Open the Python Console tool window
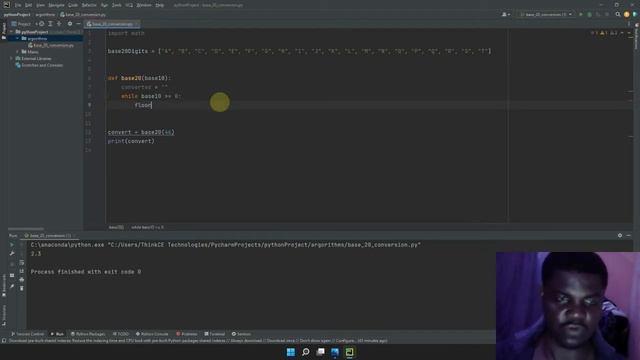Viewport: 640px width, 360px height. 152,334
